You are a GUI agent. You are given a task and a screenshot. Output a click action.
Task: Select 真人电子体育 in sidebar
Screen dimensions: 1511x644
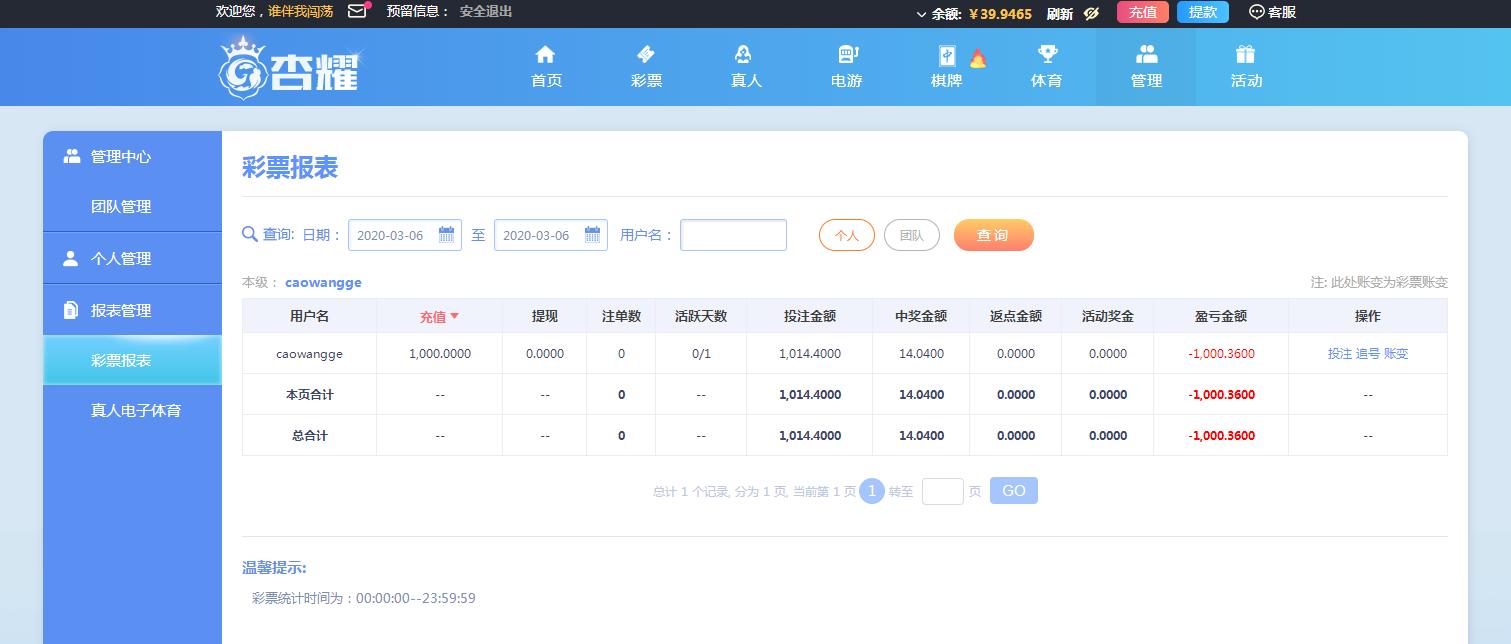(132, 410)
